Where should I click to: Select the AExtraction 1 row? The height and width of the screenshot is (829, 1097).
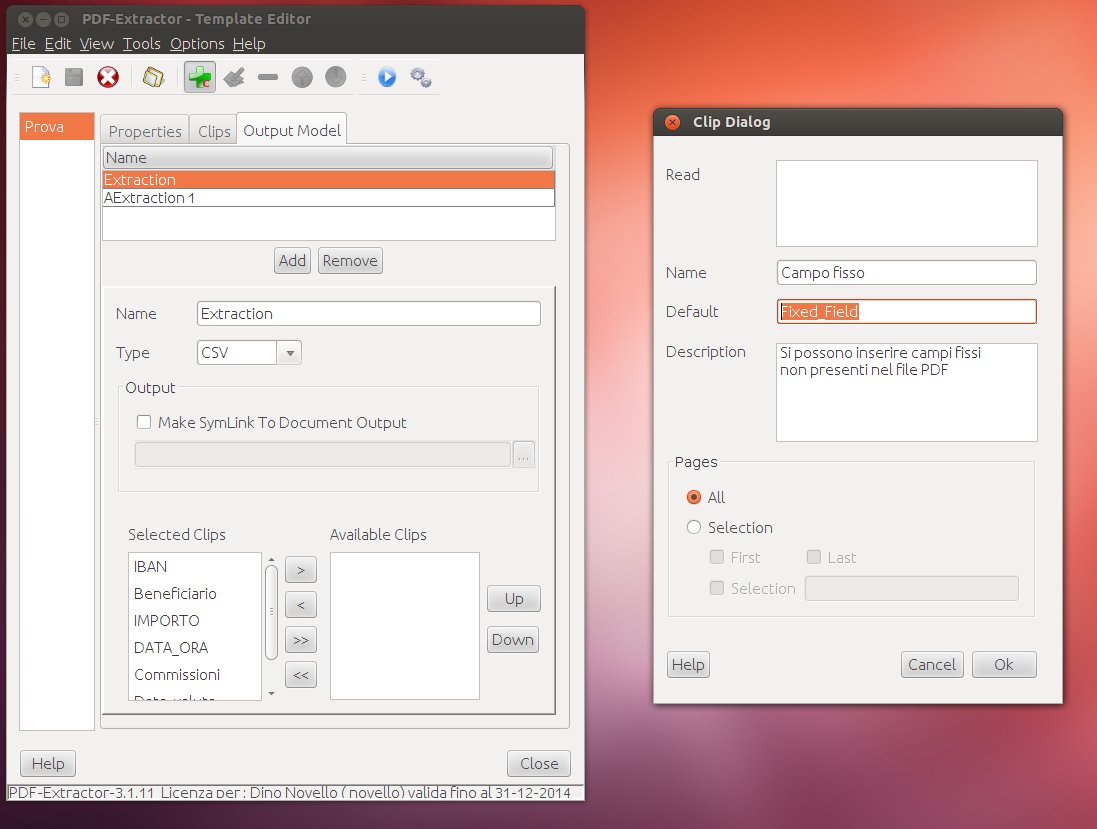[329, 198]
